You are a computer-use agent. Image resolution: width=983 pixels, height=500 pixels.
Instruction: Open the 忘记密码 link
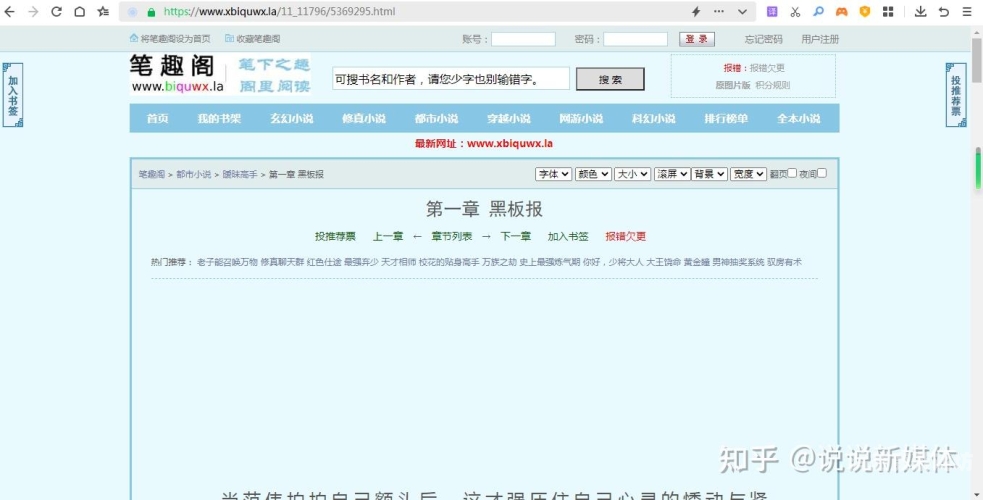pyautogui.click(x=763, y=39)
